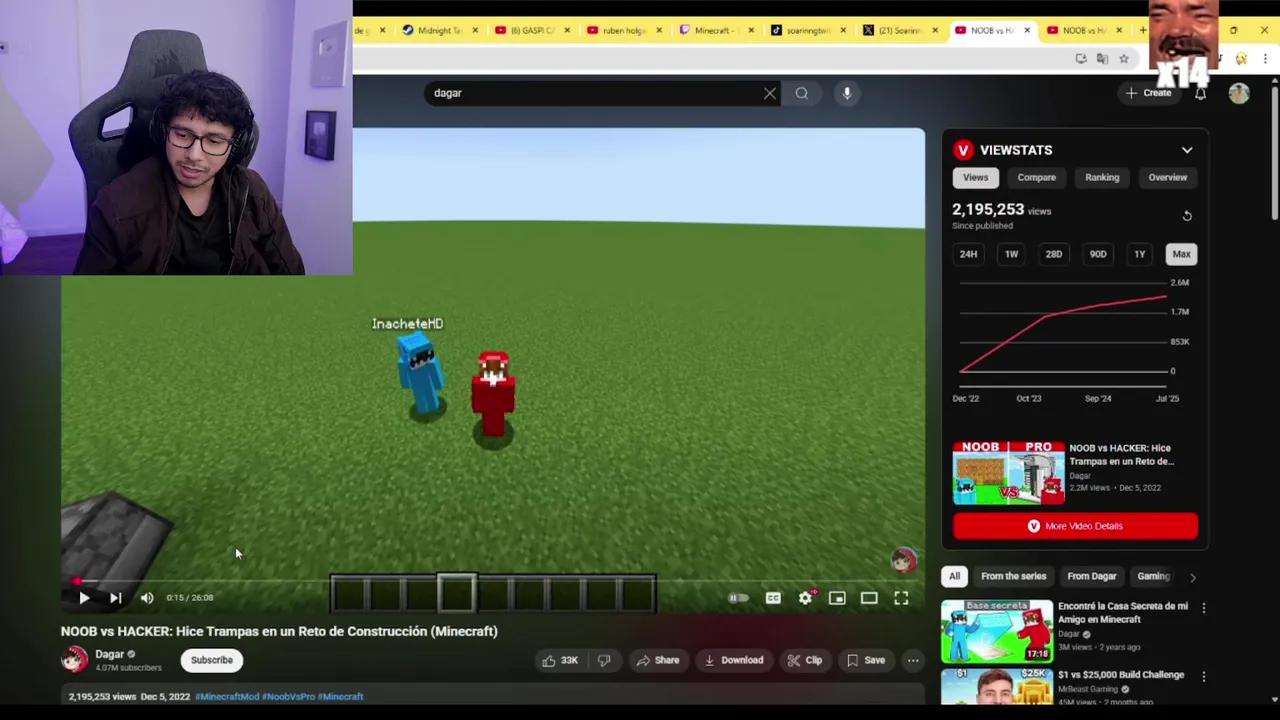Click Dagar channel name link
The width and height of the screenshot is (1280, 720).
click(109, 654)
